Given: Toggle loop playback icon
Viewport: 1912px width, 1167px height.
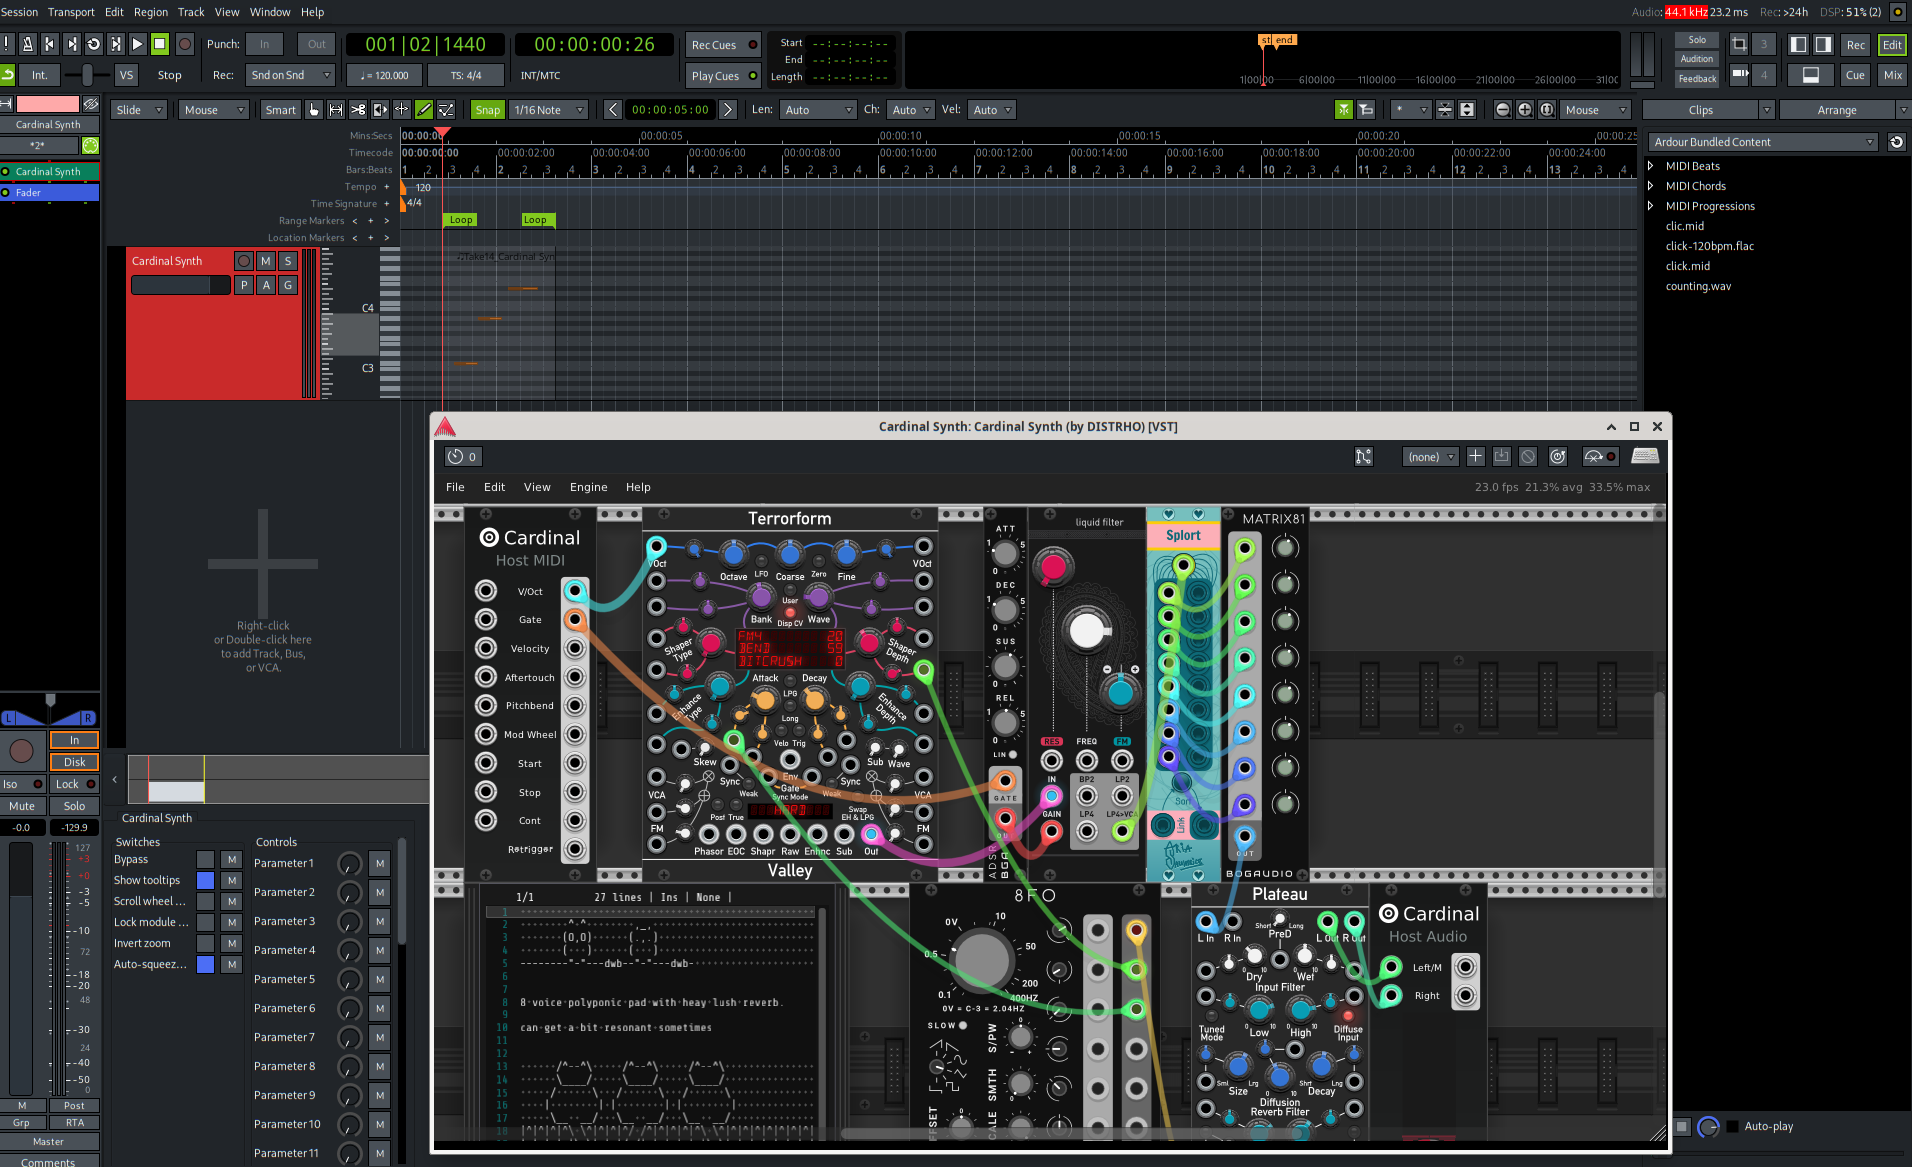Looking at the screenshot, I should (x=93, y=44).
